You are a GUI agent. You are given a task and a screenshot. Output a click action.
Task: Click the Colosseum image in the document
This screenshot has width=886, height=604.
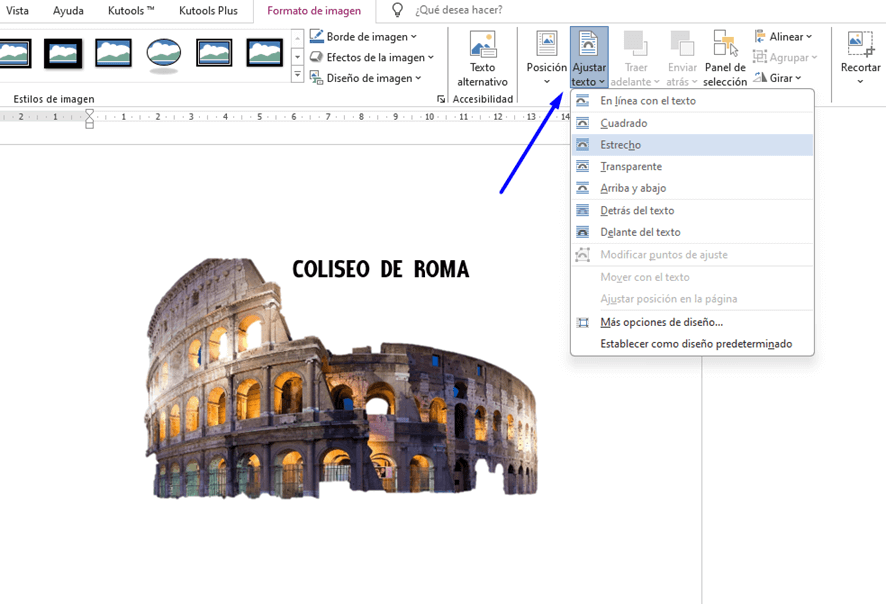(340, 390)
